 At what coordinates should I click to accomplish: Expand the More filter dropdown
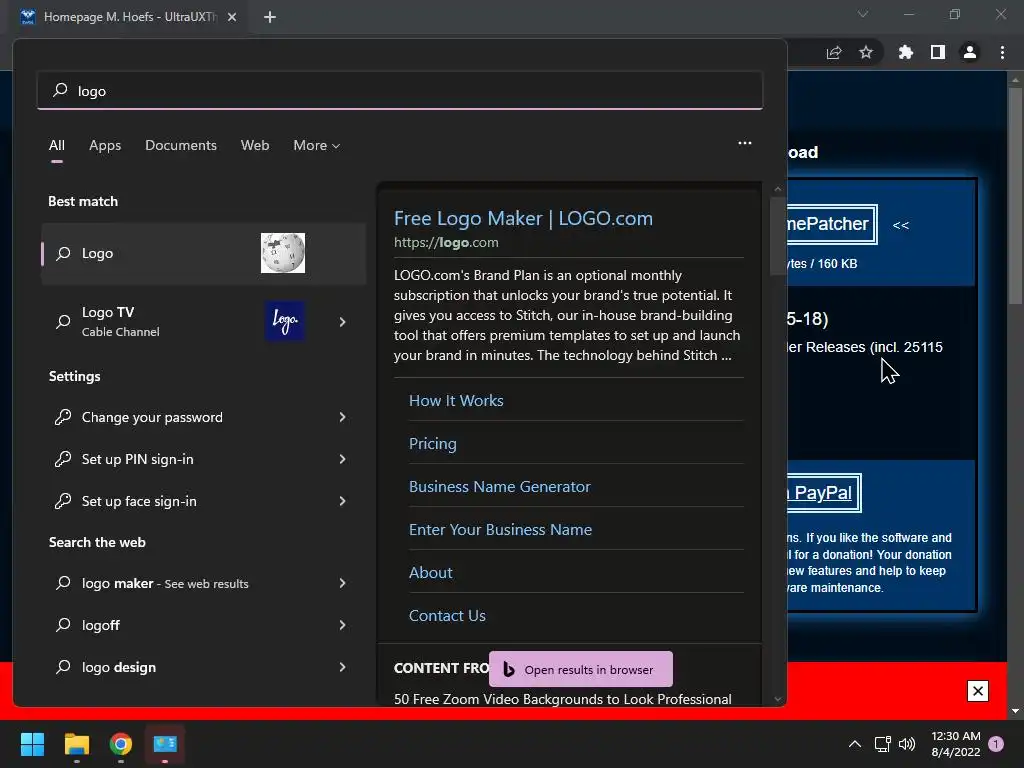click(x=317, y=146)
